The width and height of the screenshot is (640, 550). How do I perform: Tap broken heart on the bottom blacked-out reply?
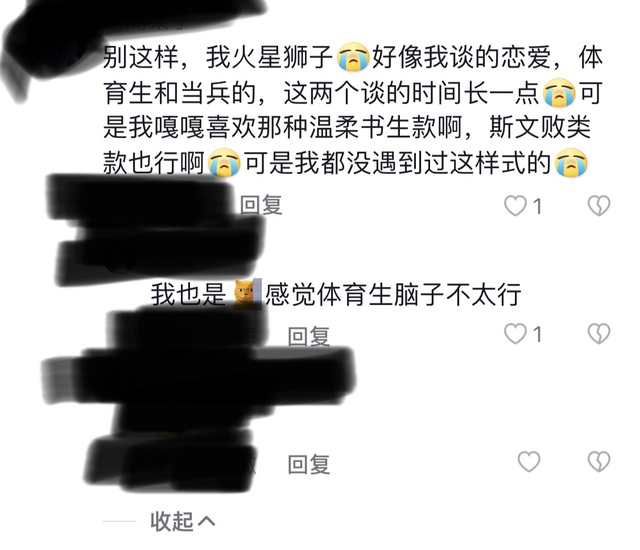pyautogui.click(x=599, y=461)
